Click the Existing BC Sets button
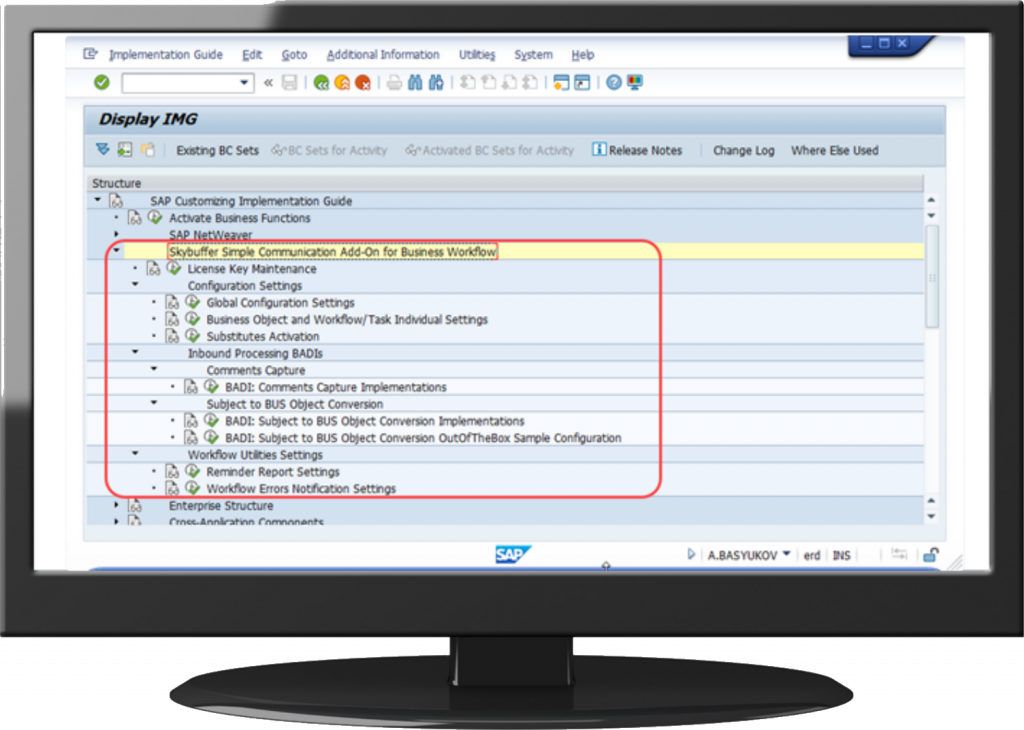Image resolution: width=1024 pixels, height=730 pixels. coord(217,151)
